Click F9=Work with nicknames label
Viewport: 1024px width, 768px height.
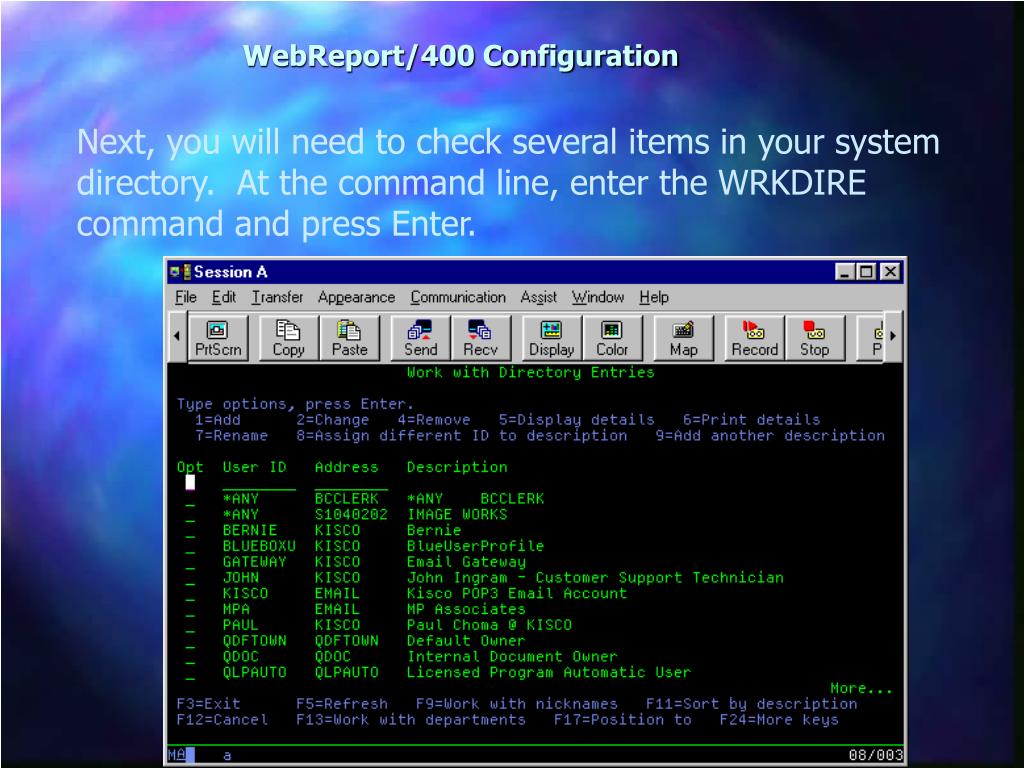point(517,704)
